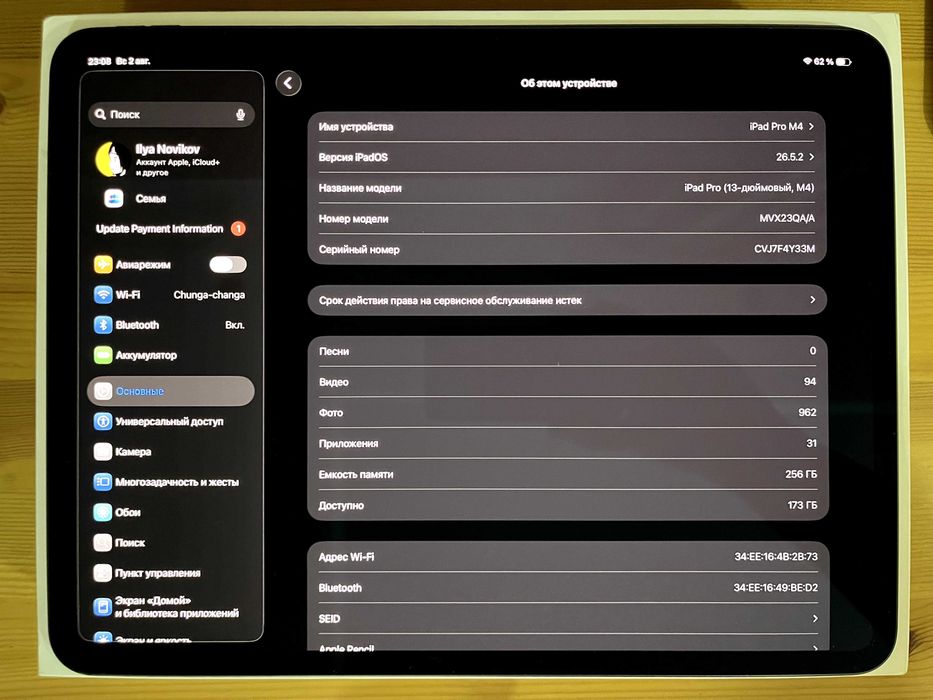The height and width of the screenshot is (700, 933).
Task: Tap the Фото count 962
Action: [807, 412]
